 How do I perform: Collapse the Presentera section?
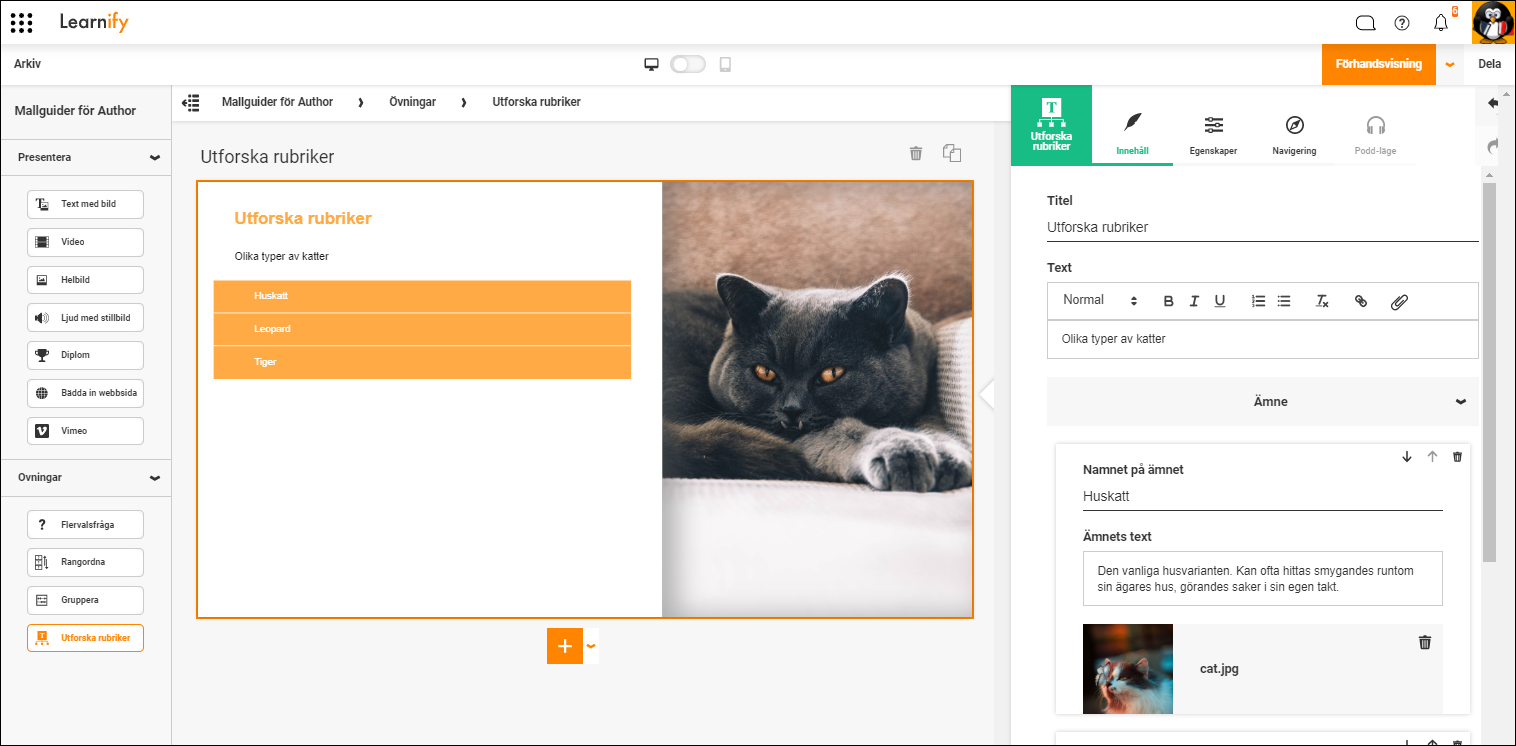(155, 158)
